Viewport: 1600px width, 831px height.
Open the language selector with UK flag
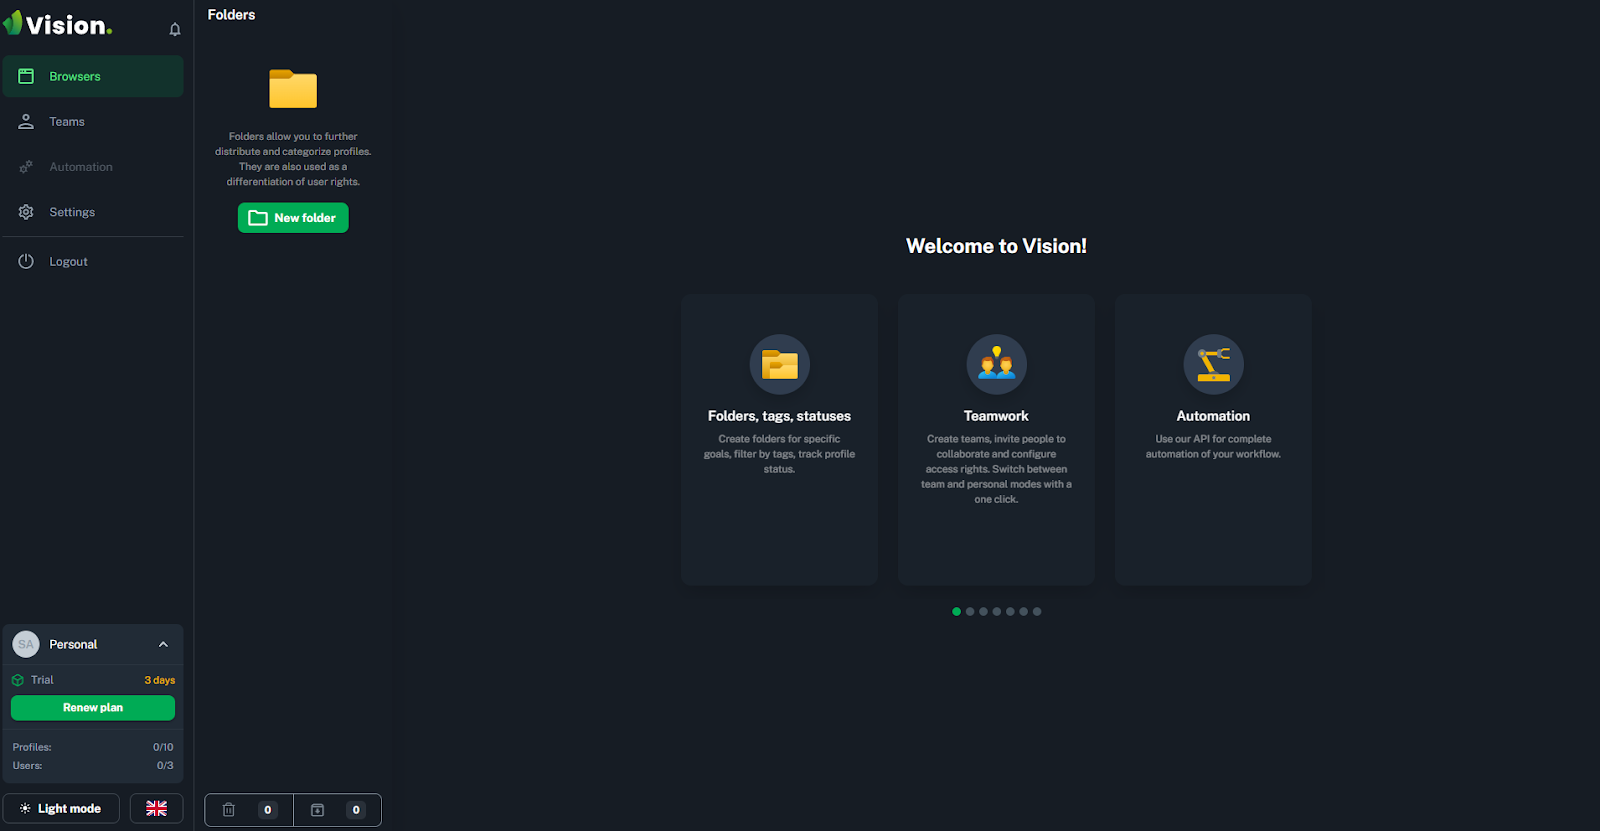pyautogui.click(x=157, y=808)
